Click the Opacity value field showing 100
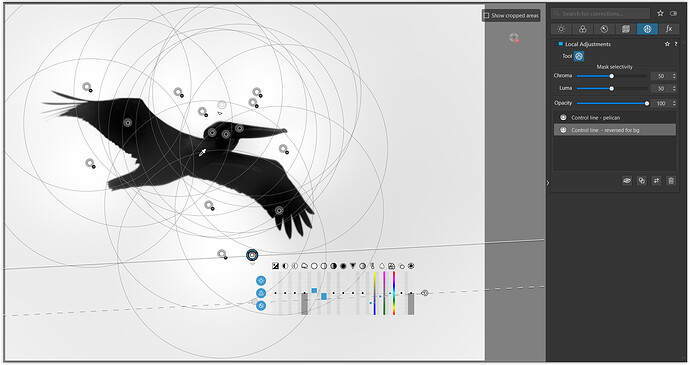The image size is (690, 365). click(x=661, y=103)
